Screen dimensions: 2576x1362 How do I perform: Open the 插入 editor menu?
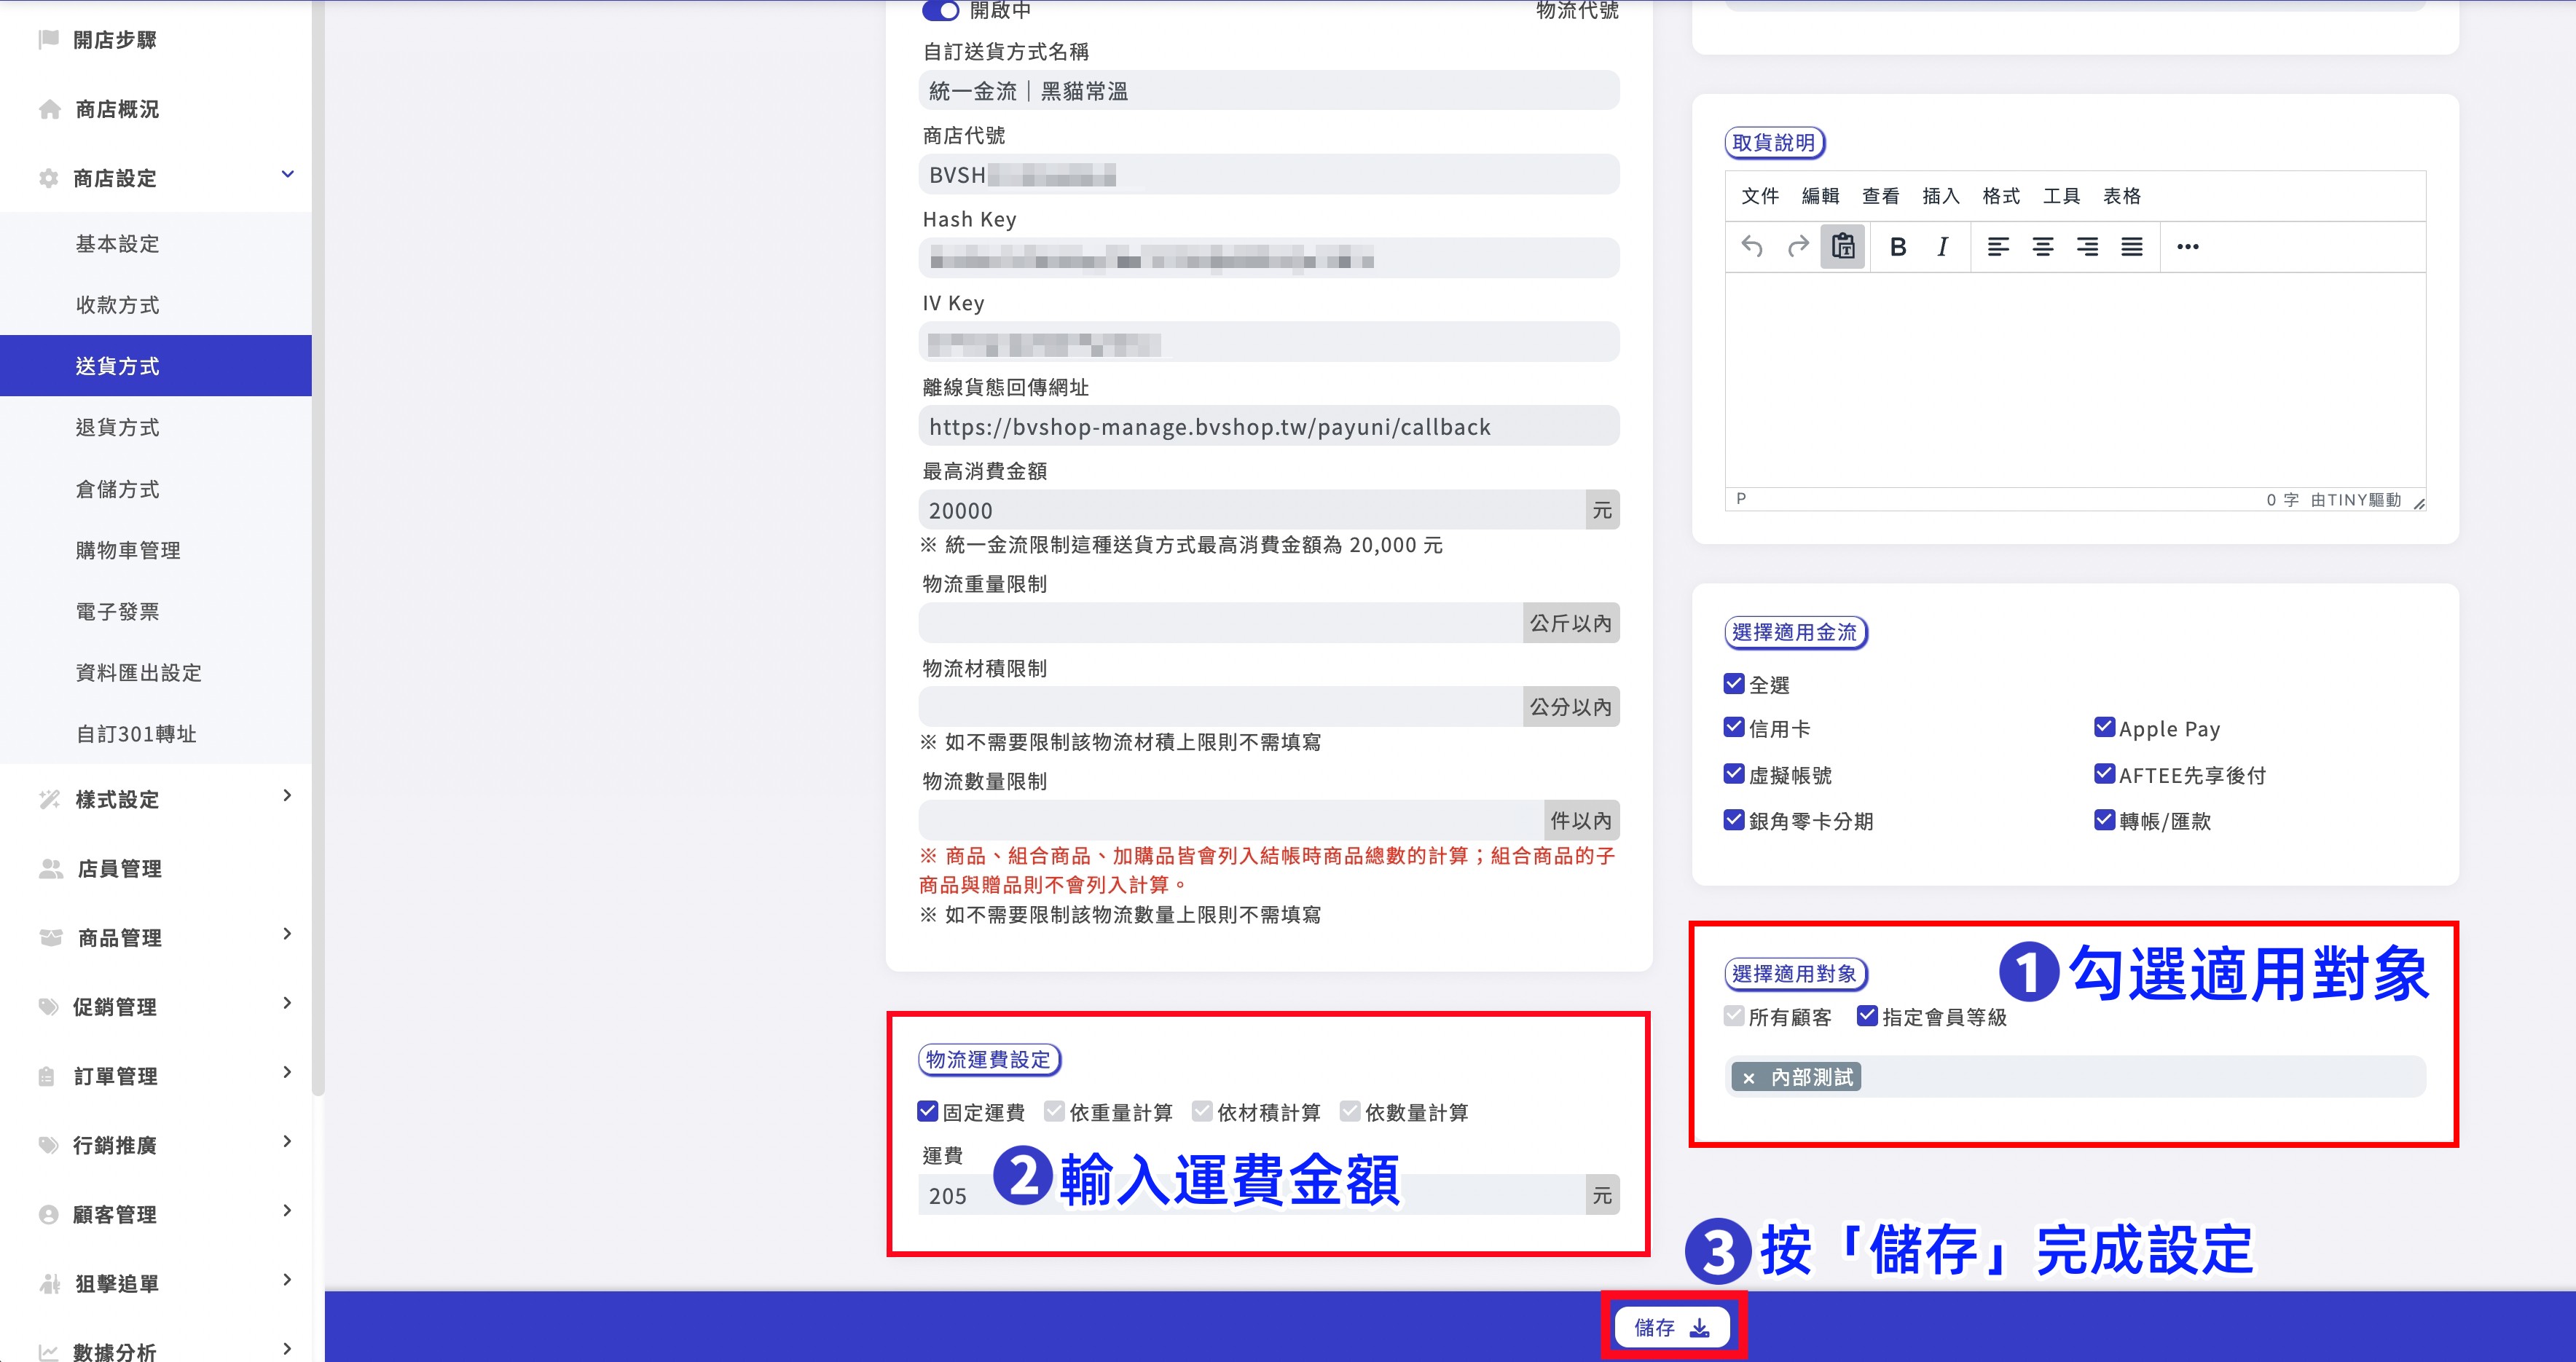point(1941,196)
